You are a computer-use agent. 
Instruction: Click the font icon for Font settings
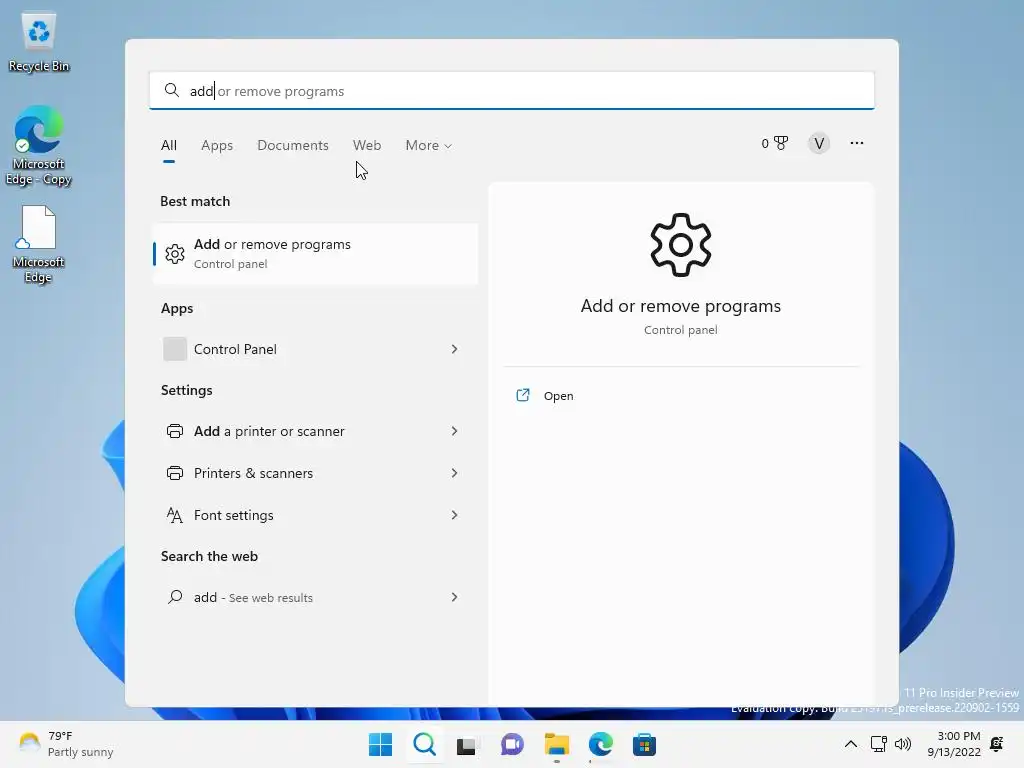(x=174, y=515)
